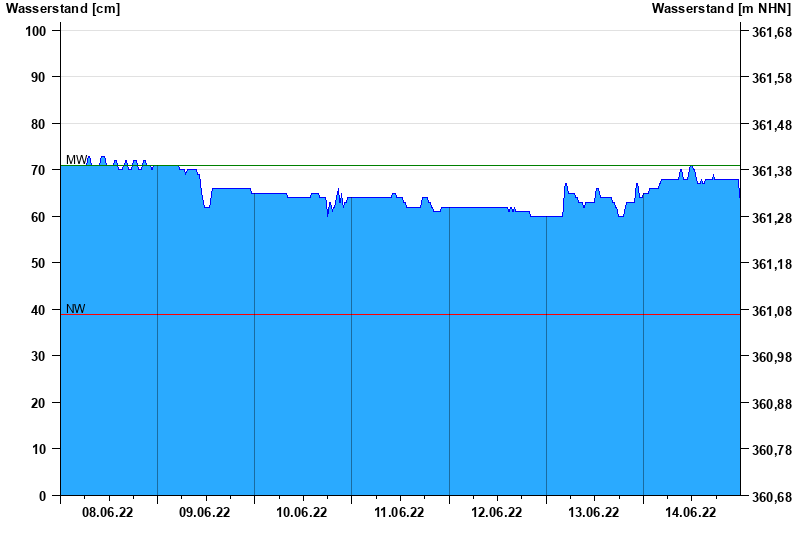Click the 20 value on left axis
The image size is (800, 550).
39,403
